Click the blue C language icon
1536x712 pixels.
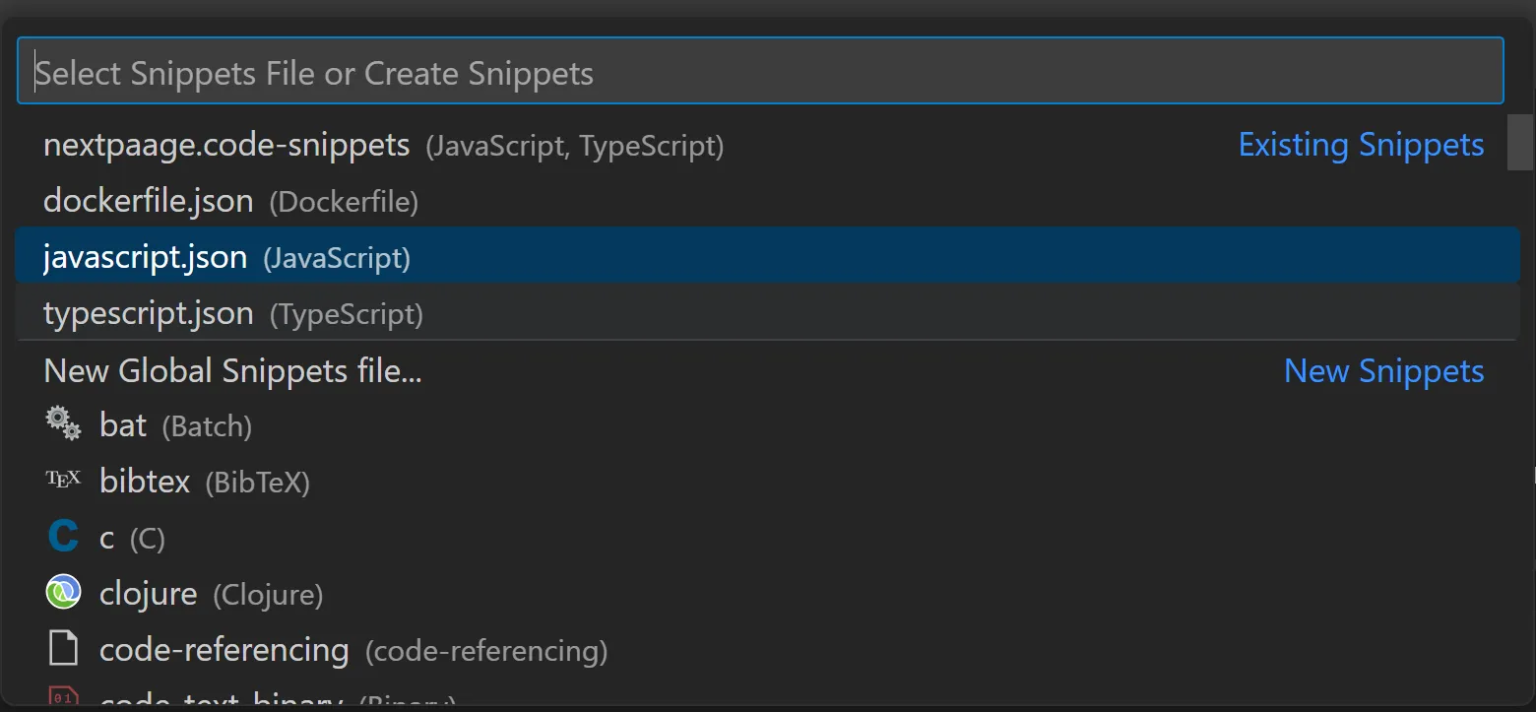(62, 535)
